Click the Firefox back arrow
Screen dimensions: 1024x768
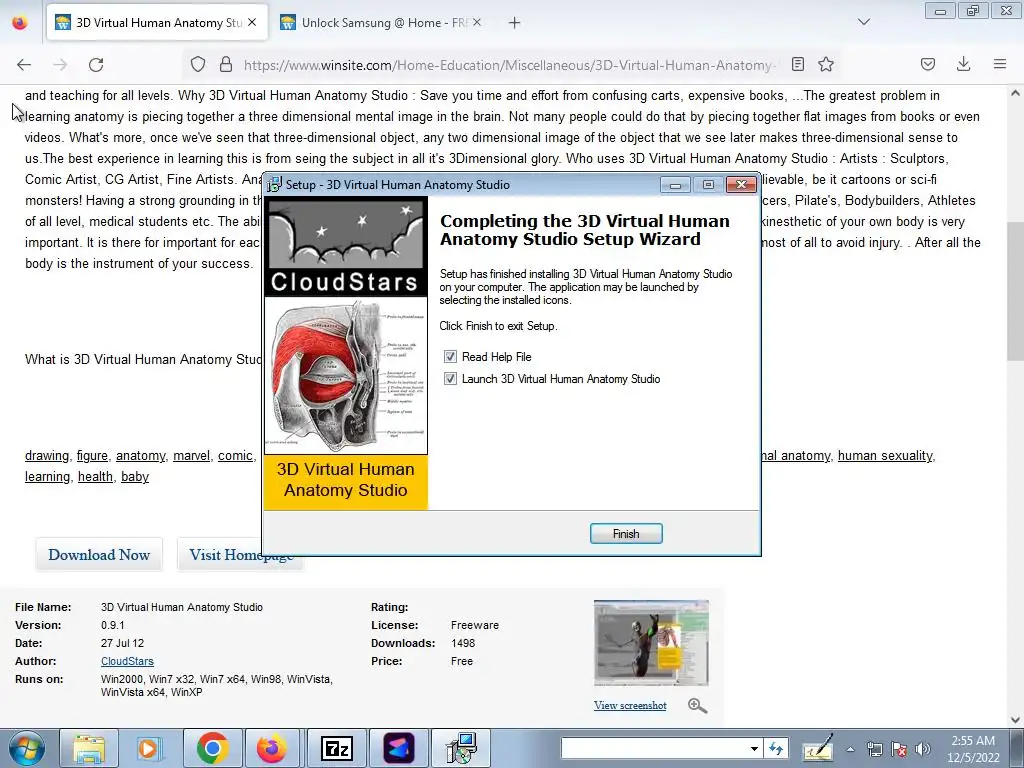point(24,65)
